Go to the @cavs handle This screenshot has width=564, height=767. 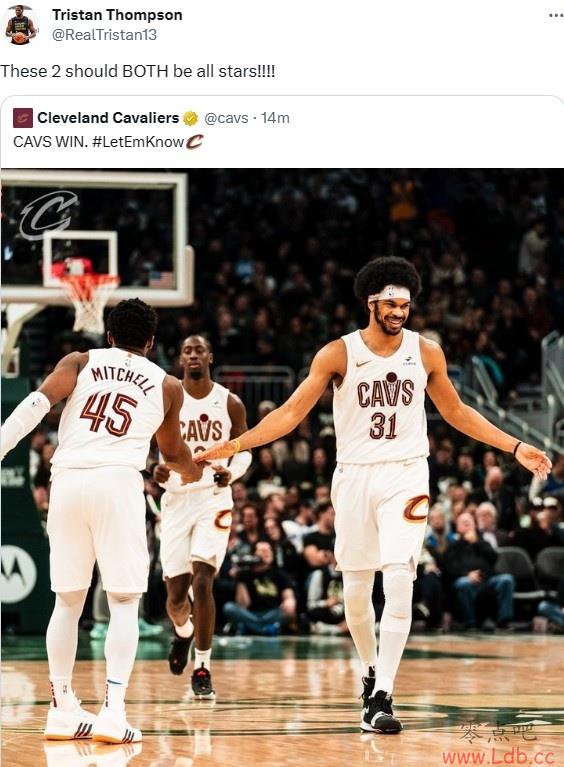(226, 118)
